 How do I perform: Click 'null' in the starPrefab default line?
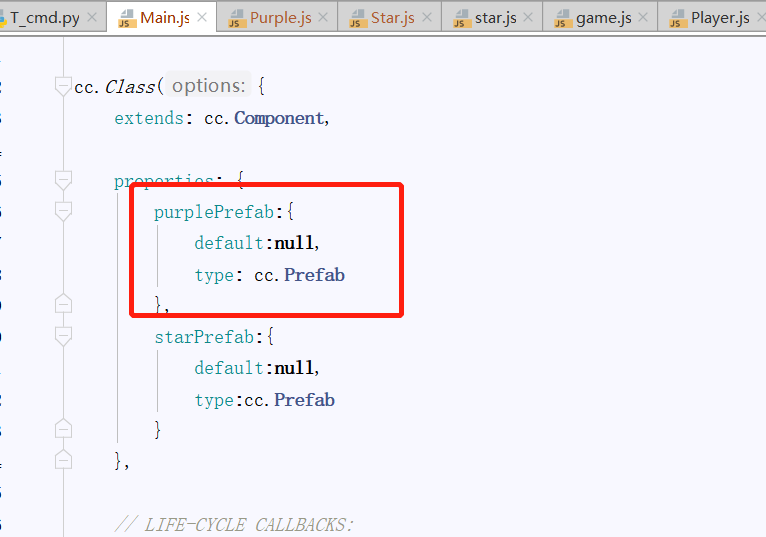pos(294,368)
